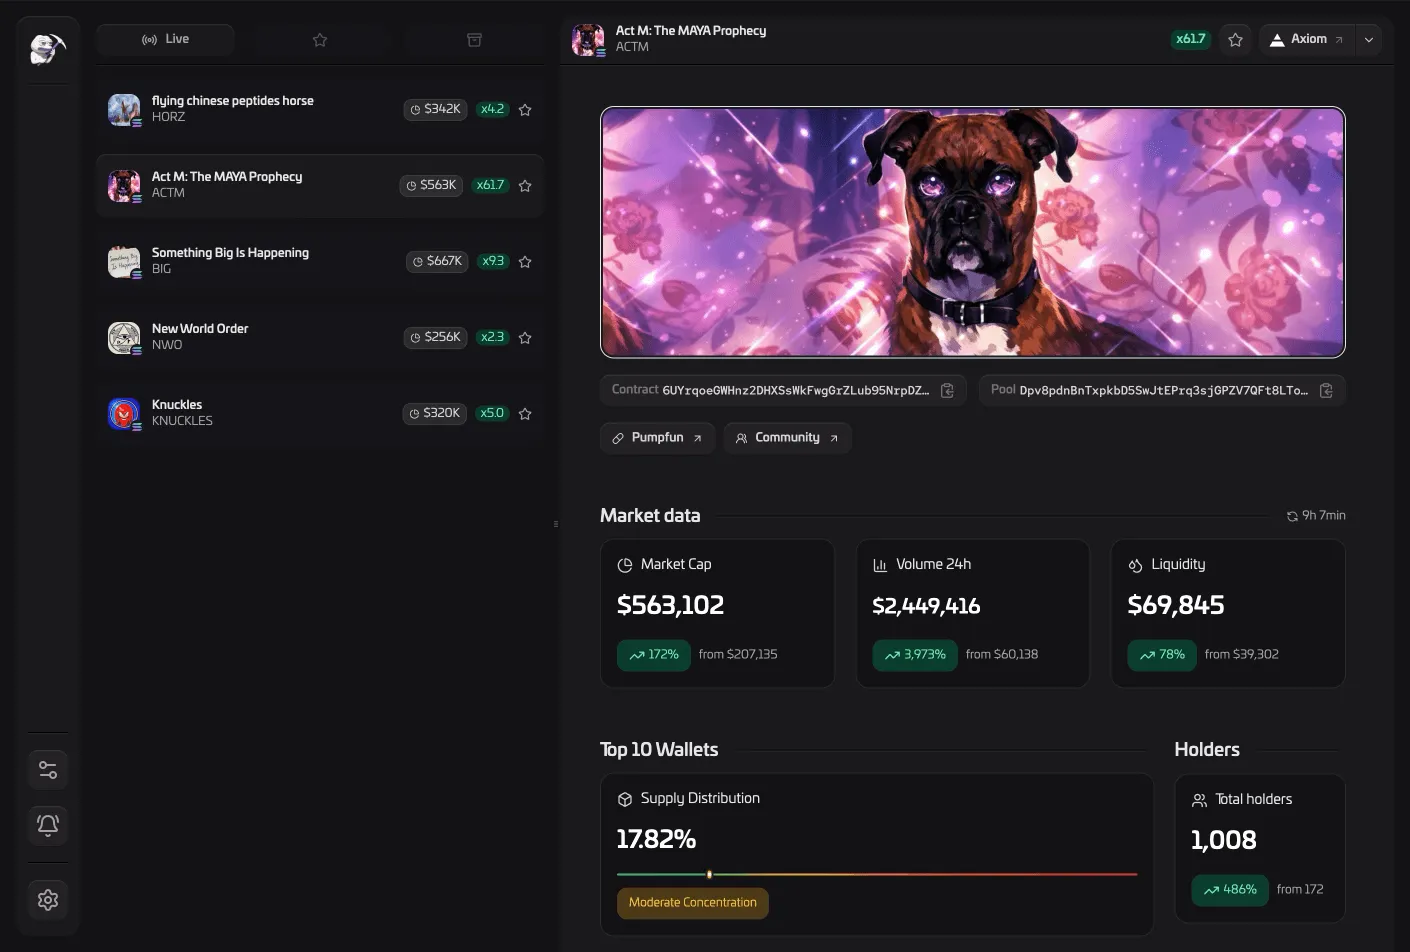Open notifications via the bell icon
This screenshot has width=1410, height=952.
coord(47,825)
